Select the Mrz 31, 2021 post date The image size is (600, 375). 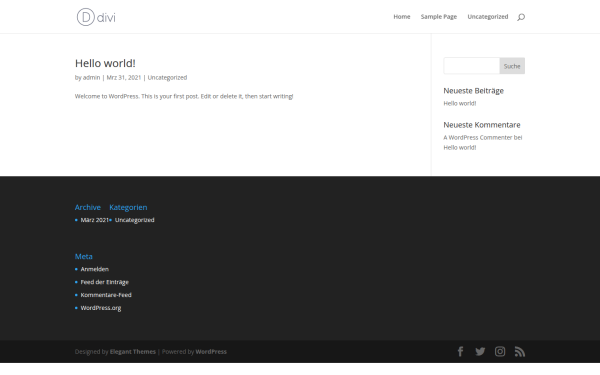tap(124, 77)
